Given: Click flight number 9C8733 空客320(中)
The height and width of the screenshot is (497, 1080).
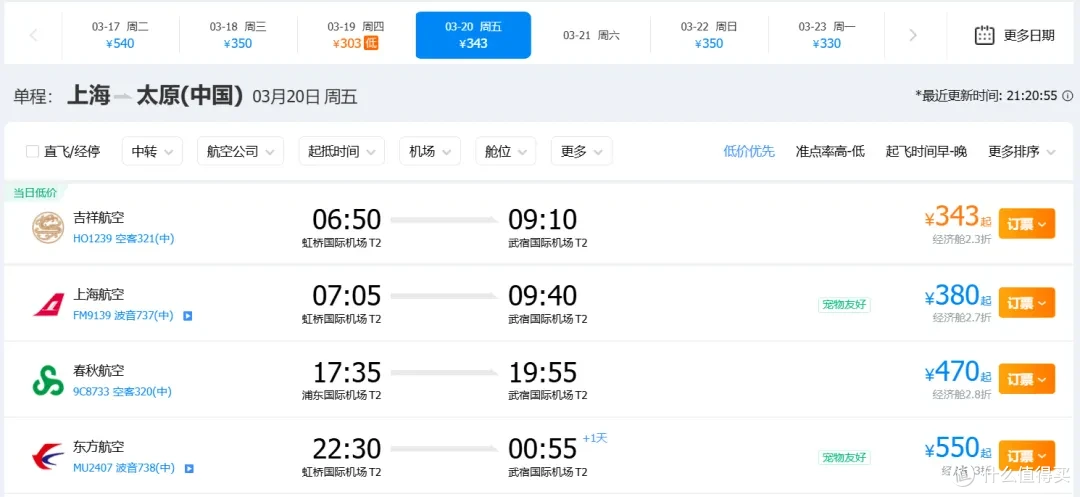Looking at the screenshot, I should [123, 392].
